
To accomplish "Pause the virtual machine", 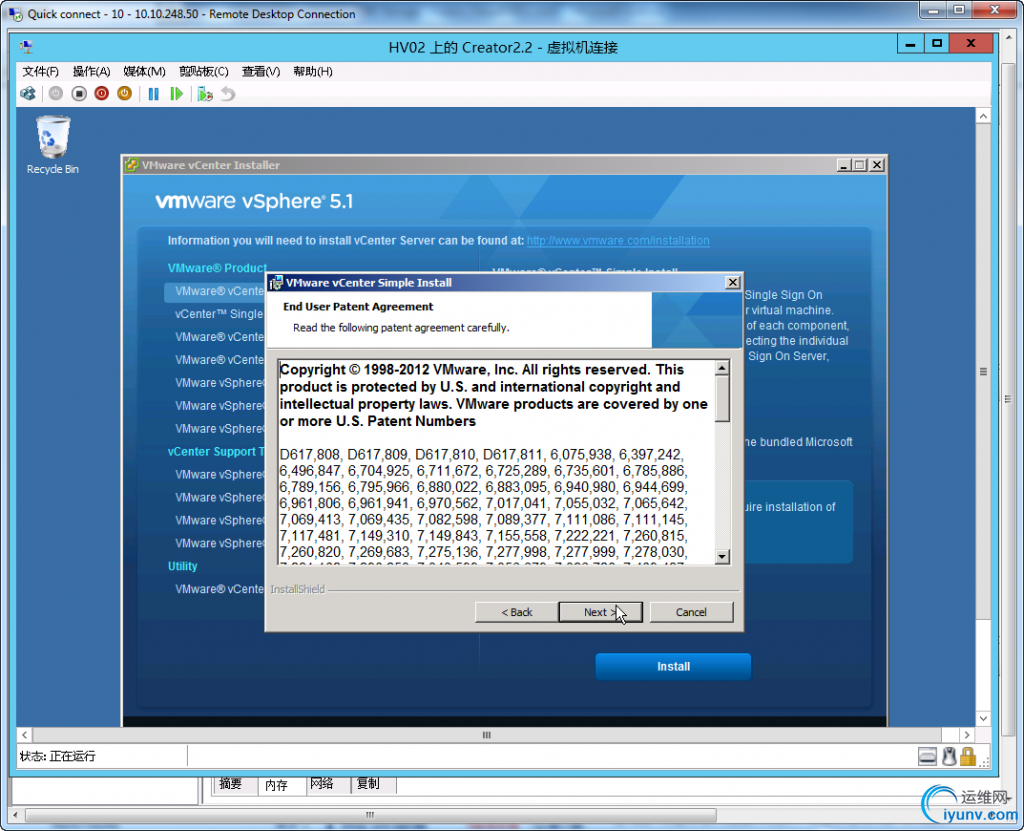I will coord(153,93).
